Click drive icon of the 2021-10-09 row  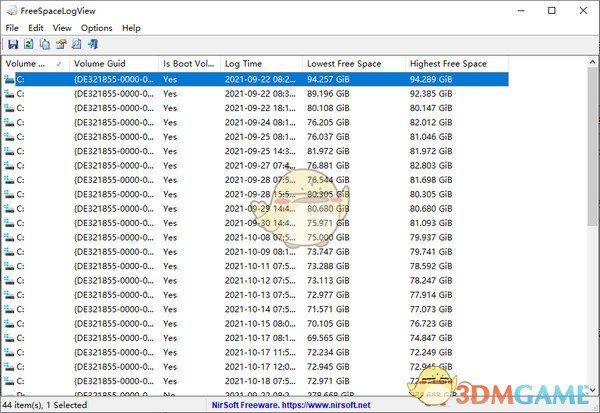tap(9, 252)
